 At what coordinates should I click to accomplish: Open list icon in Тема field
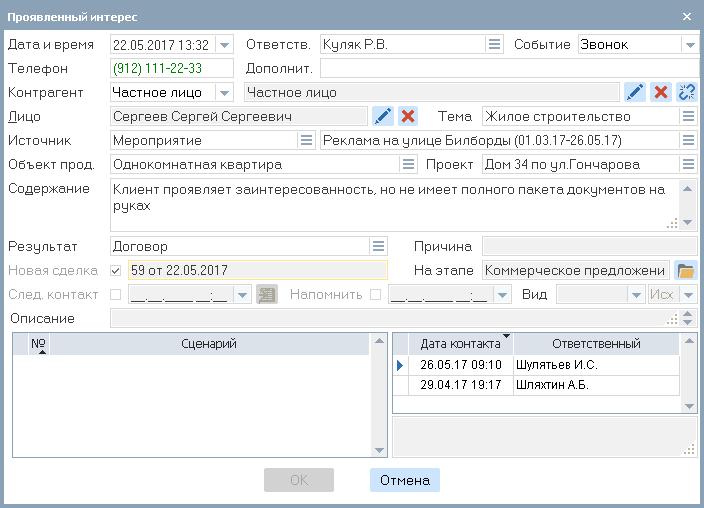pyautogui.click(x=688, y=117)
